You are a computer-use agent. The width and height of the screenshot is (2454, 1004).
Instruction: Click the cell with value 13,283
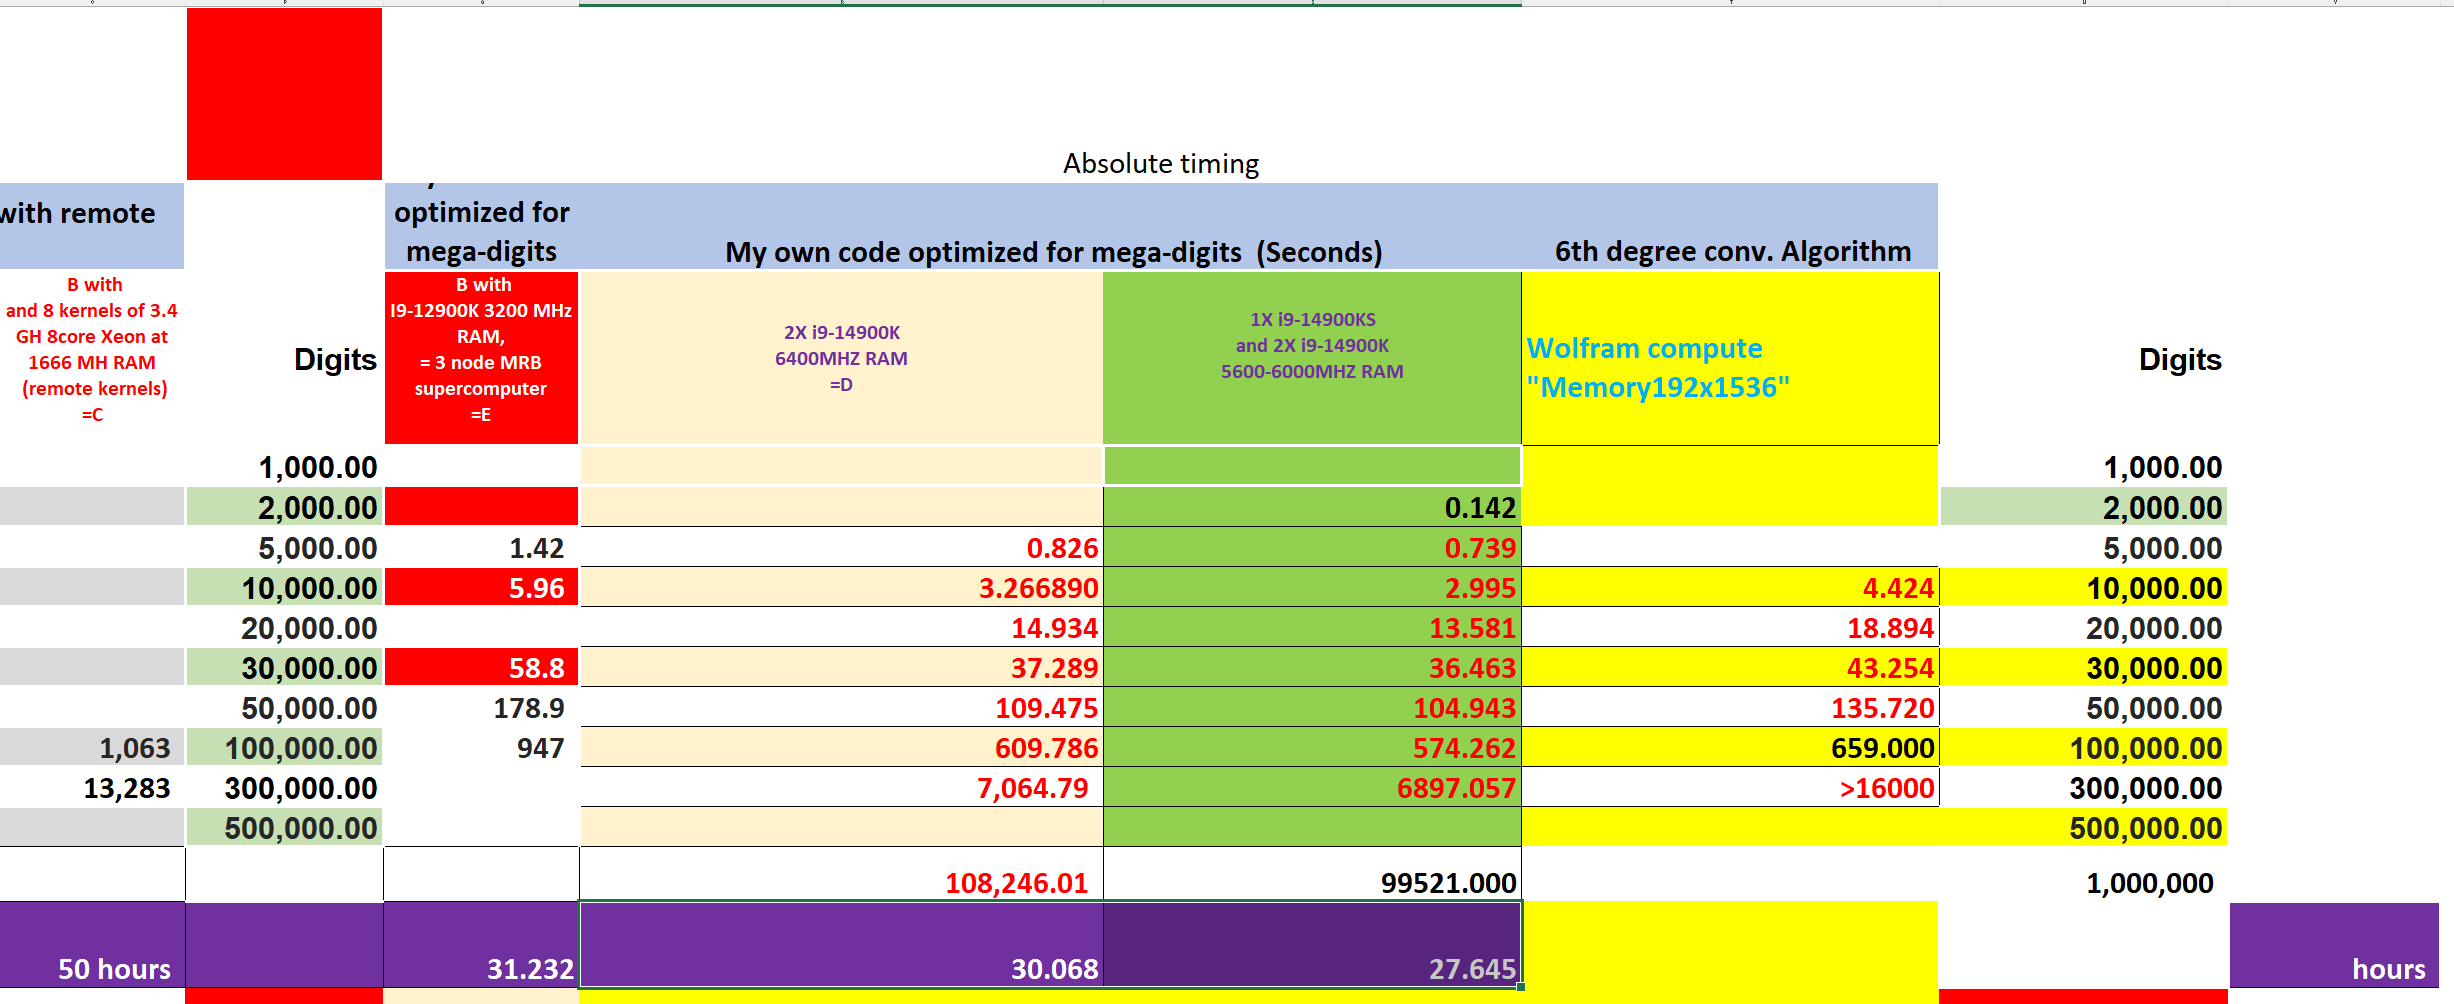(x=92, y=787)
